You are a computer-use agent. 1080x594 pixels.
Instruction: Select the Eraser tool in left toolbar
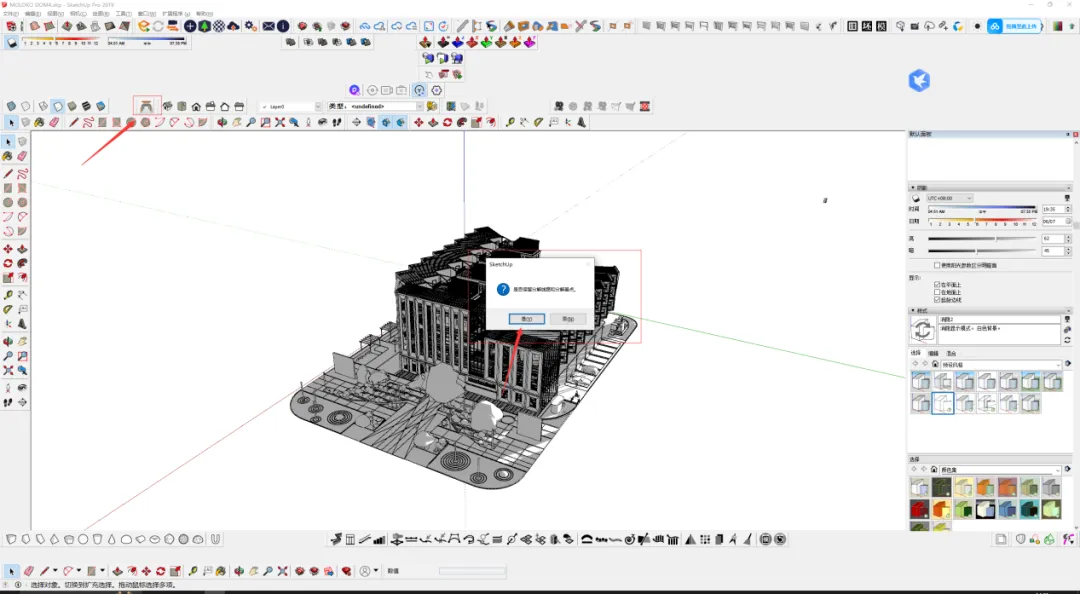22,156
